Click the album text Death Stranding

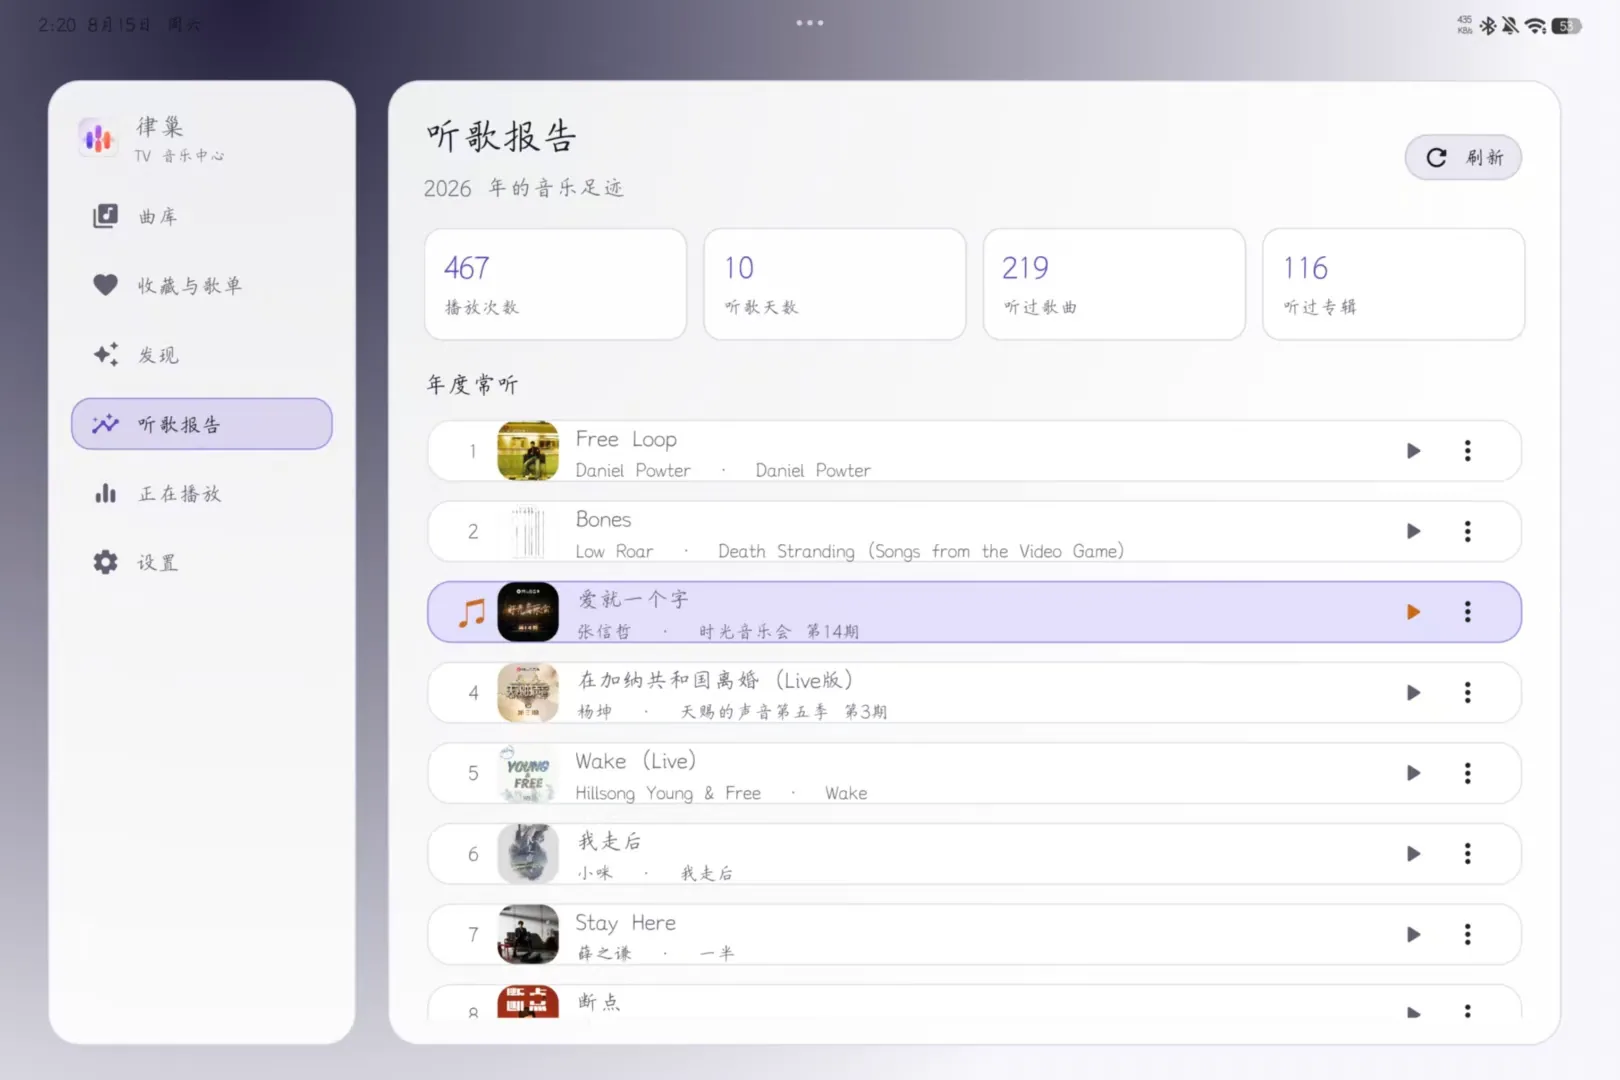(x=921, y=551)
